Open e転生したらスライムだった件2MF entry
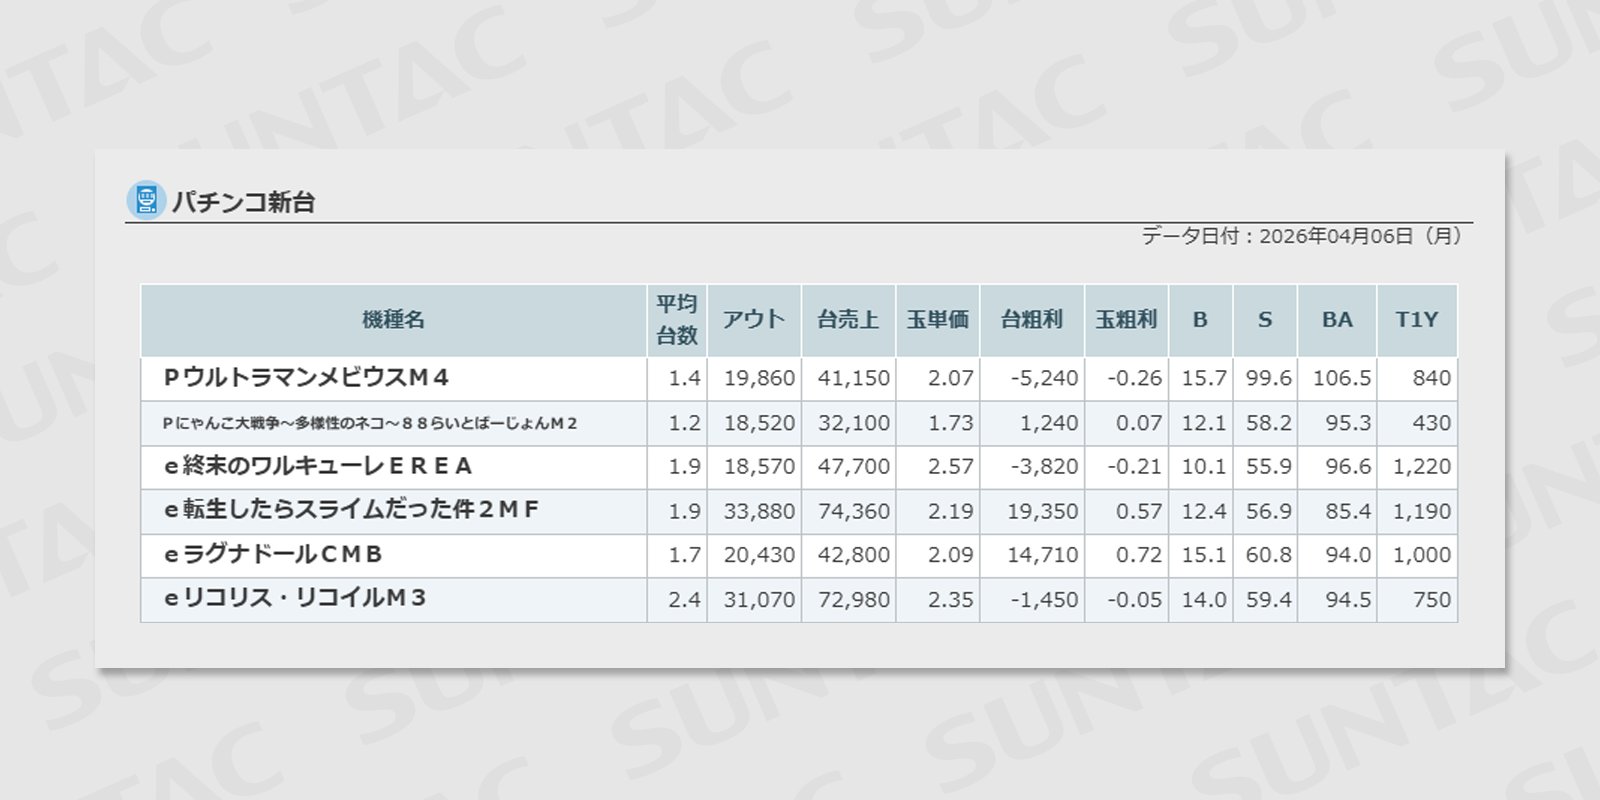The height and width of the screenshot is (800, 1600). (x=351, y=510)
